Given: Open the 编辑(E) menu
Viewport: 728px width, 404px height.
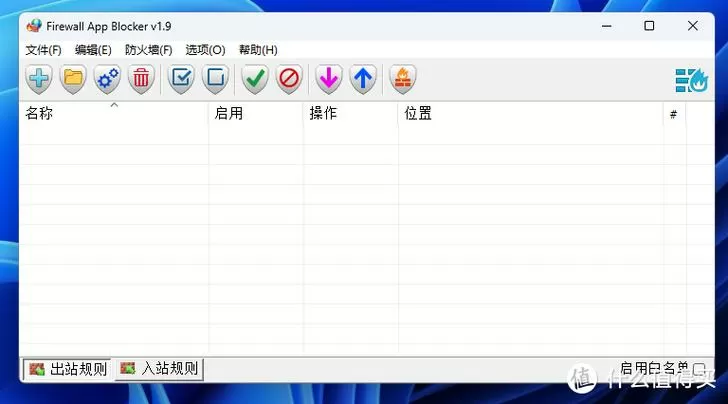Looking at the screenshot, I should coord(93,50).
